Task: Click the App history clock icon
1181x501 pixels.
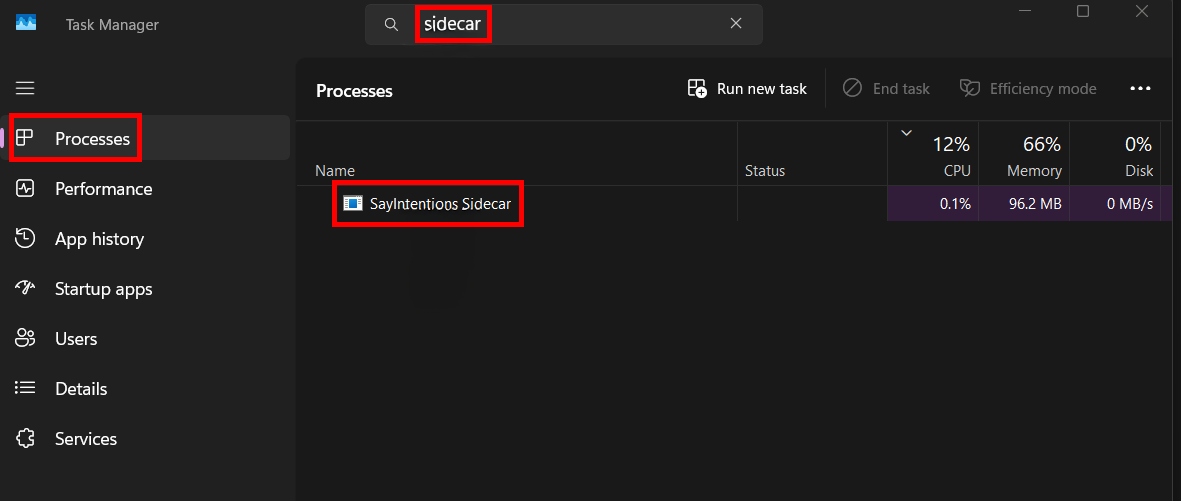Action: coord(25,239)
